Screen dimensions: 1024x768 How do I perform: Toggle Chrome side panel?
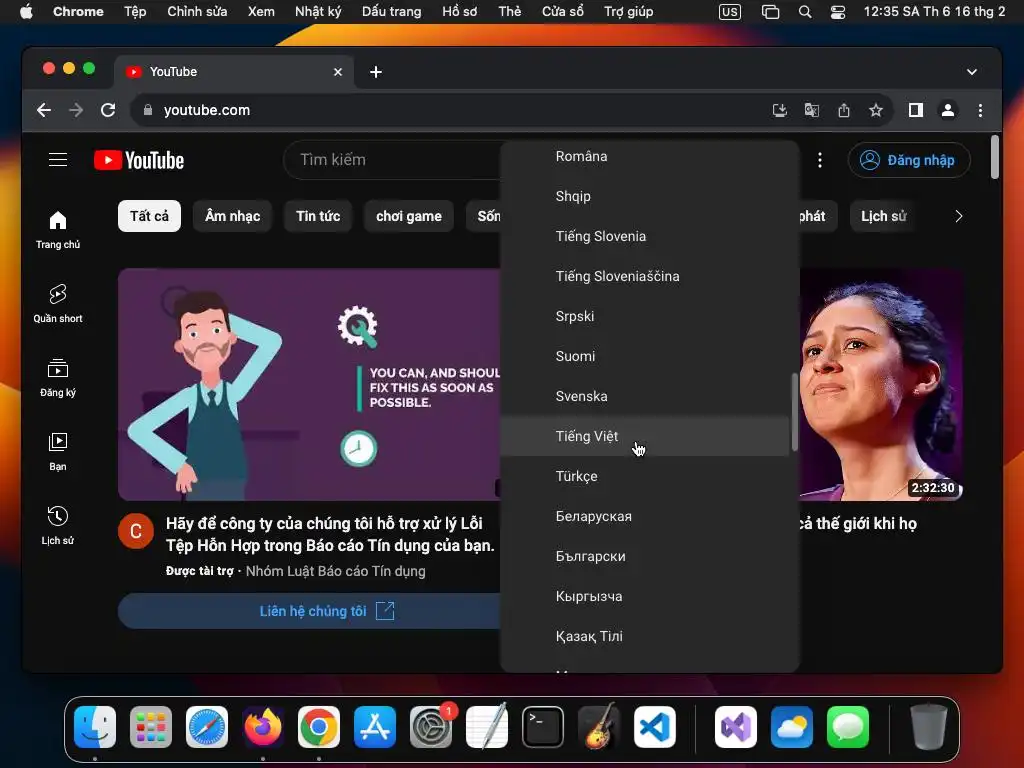point(916,110)
